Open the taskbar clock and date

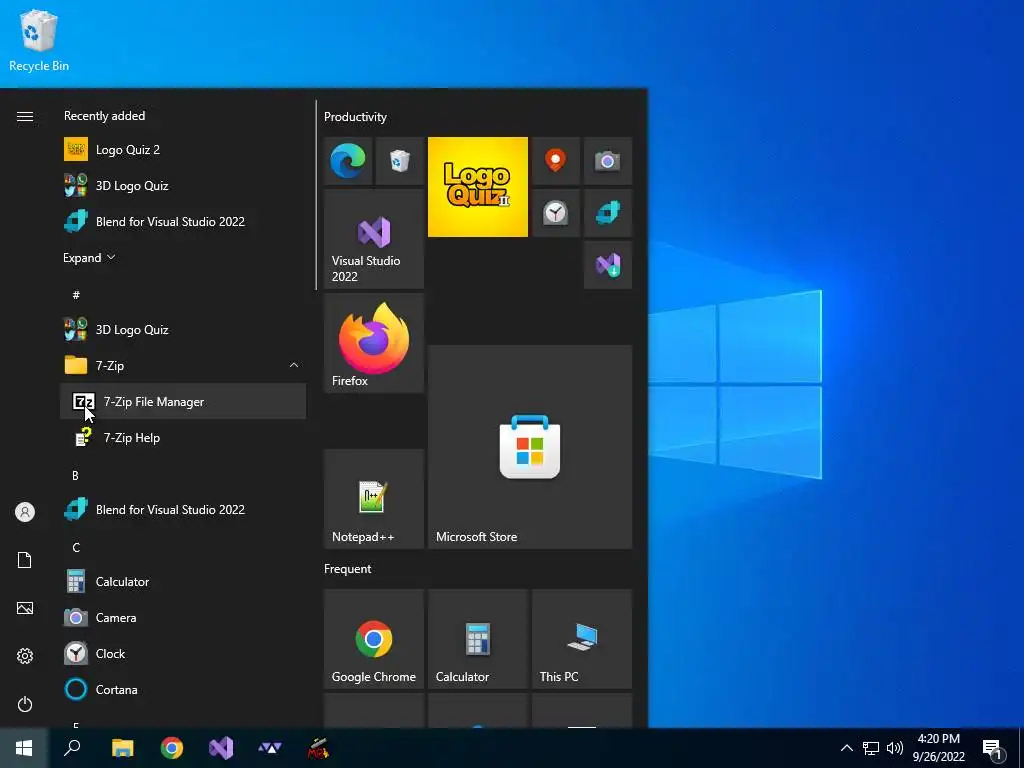click(938, 748)
